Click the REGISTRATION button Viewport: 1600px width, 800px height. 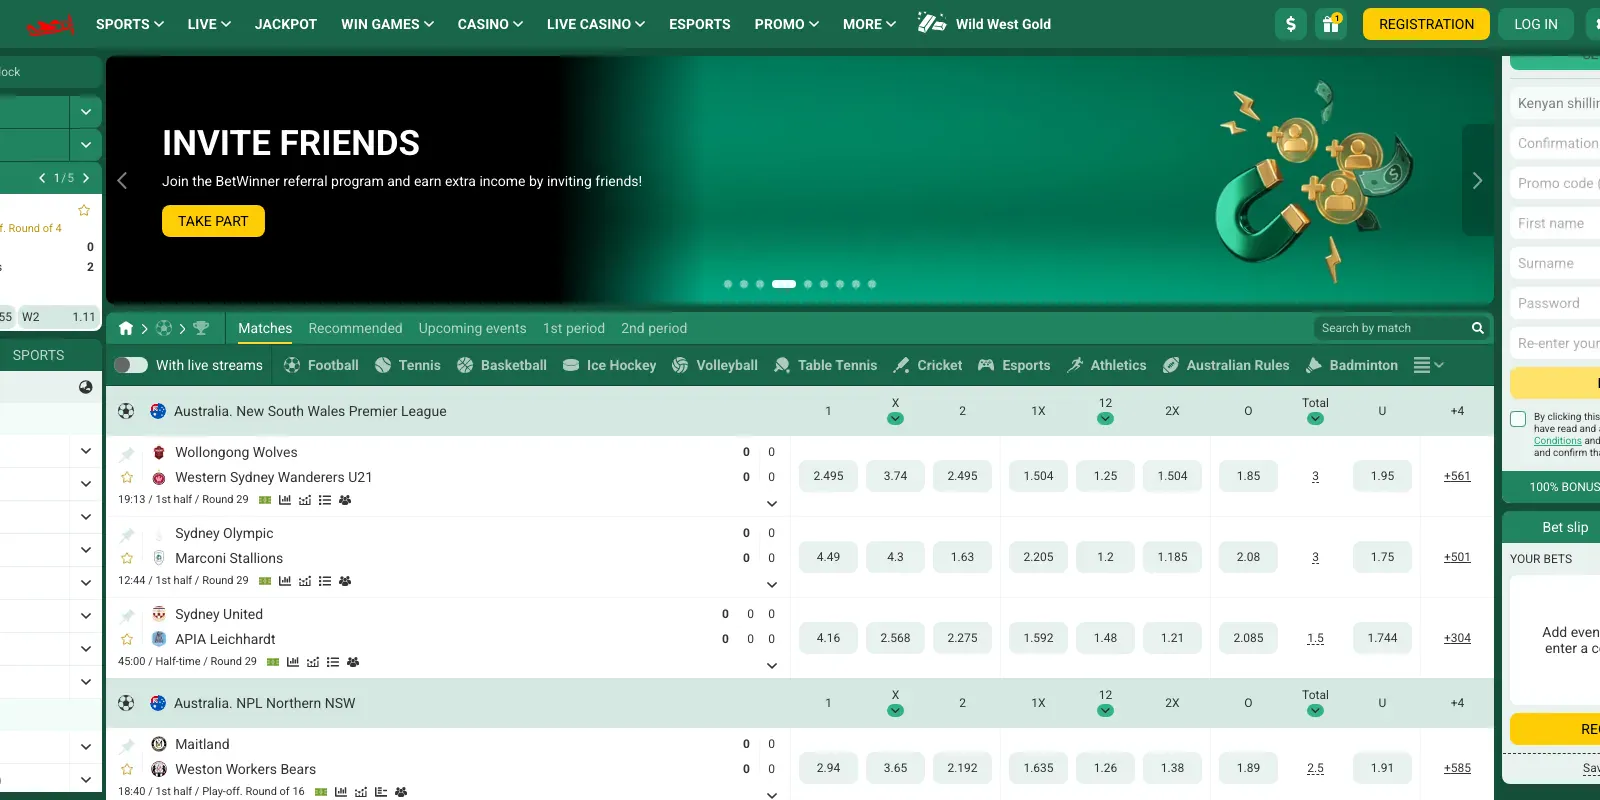pyautogui.click(x=1426, y=24)
